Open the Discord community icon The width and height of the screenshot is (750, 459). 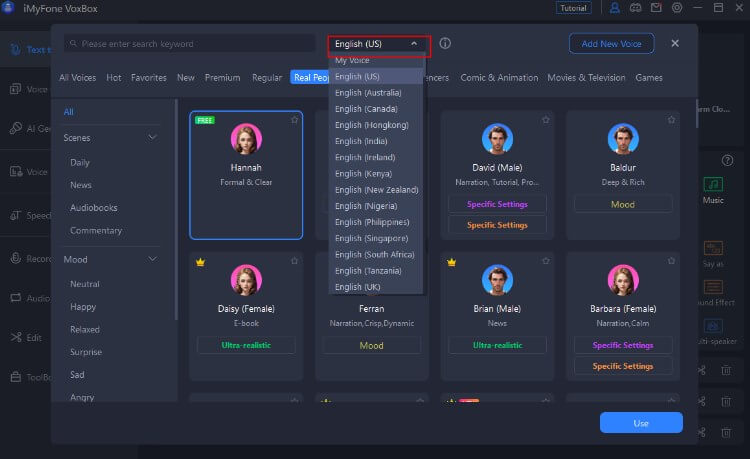[635, 8]
